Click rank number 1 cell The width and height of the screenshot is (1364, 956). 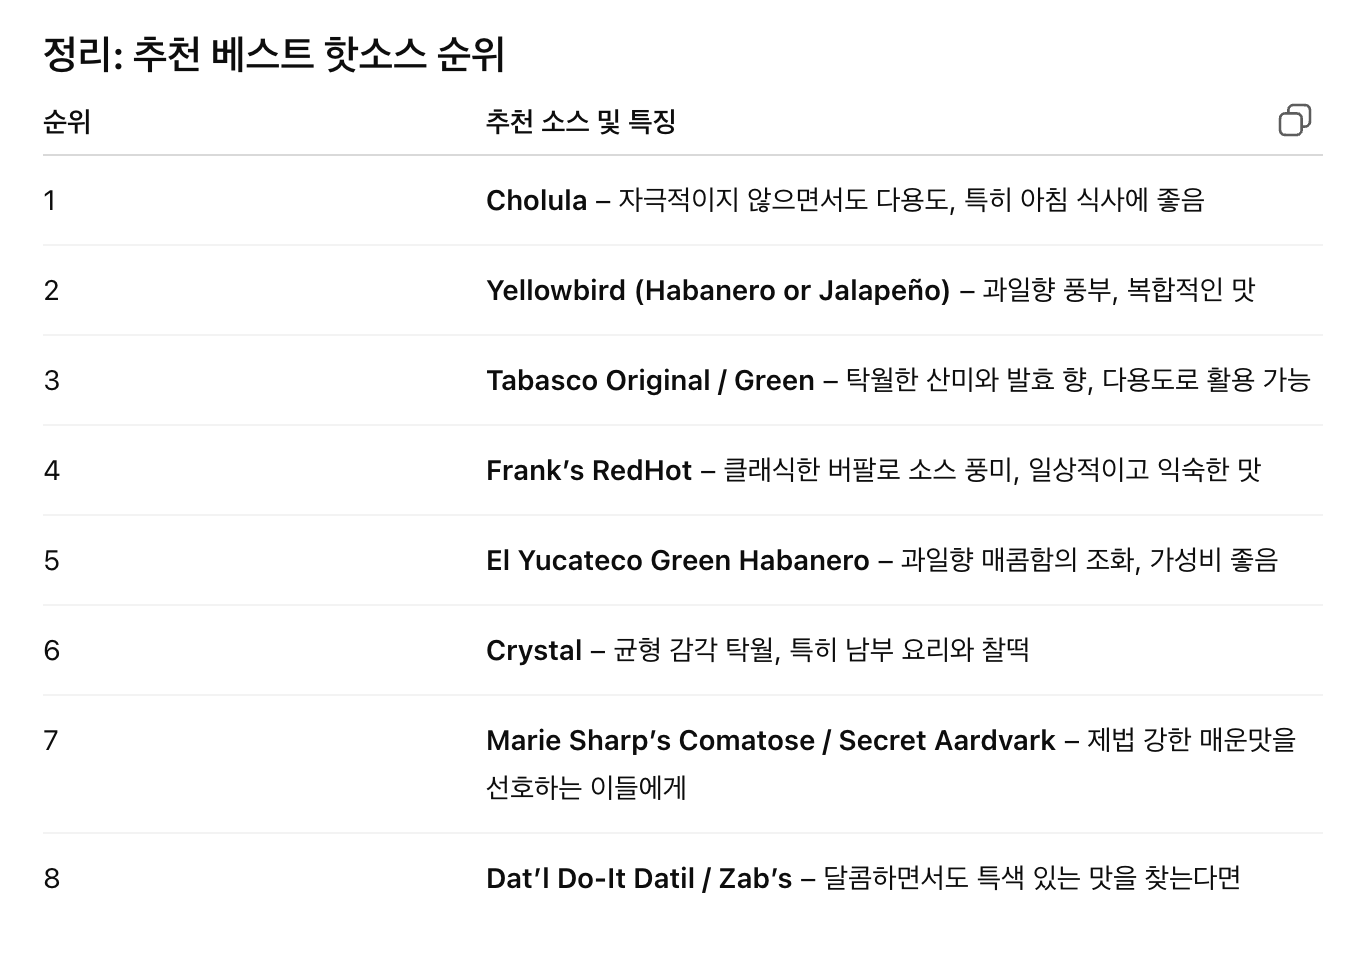[x=50, y=200]
